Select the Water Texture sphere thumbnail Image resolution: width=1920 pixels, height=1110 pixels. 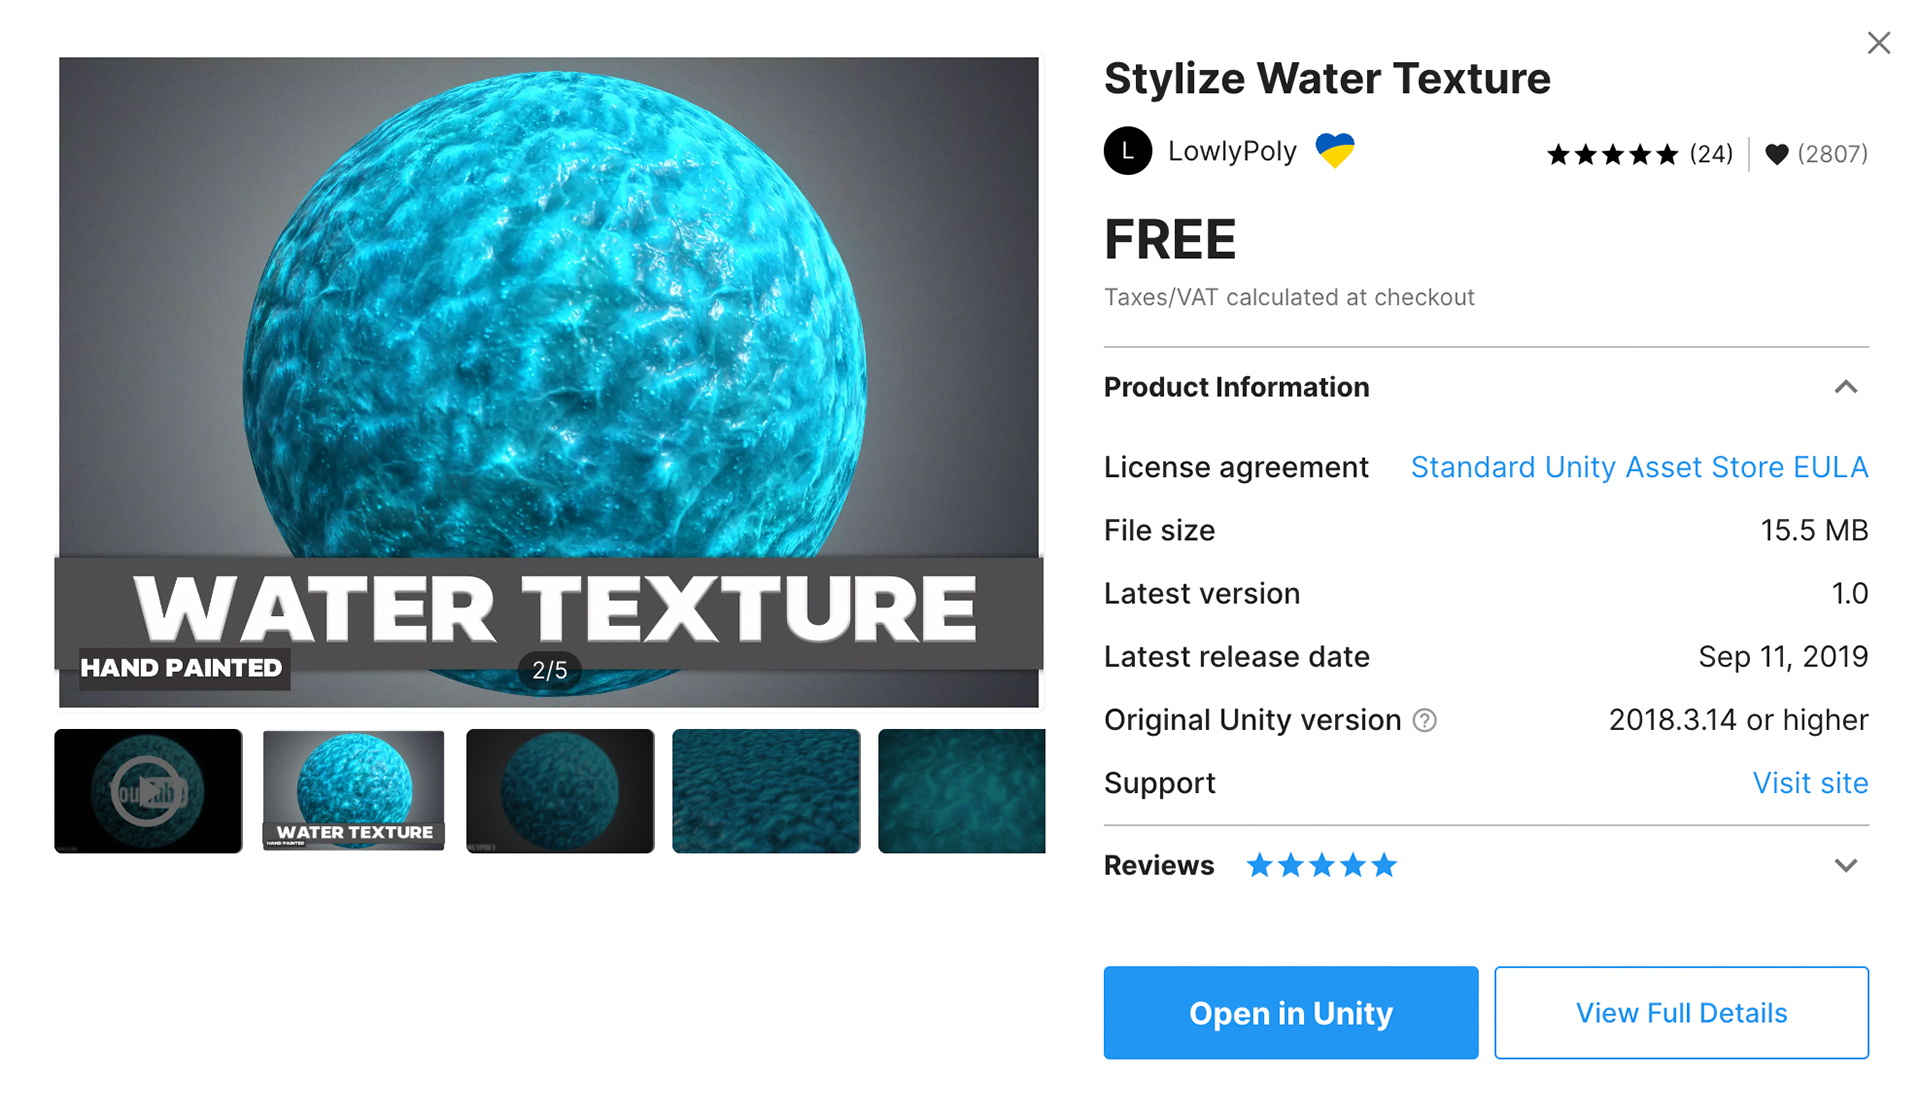(x=354, y=791)
